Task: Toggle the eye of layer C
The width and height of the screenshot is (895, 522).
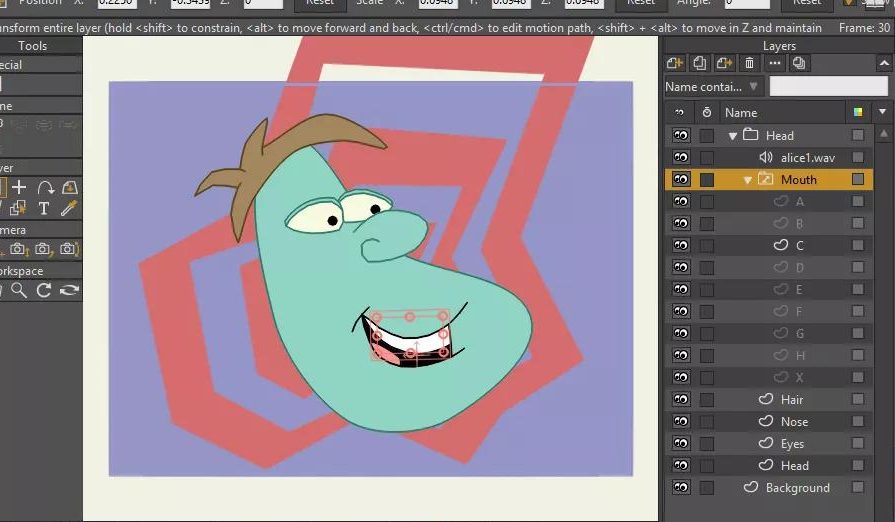Action: click(680, 245)
